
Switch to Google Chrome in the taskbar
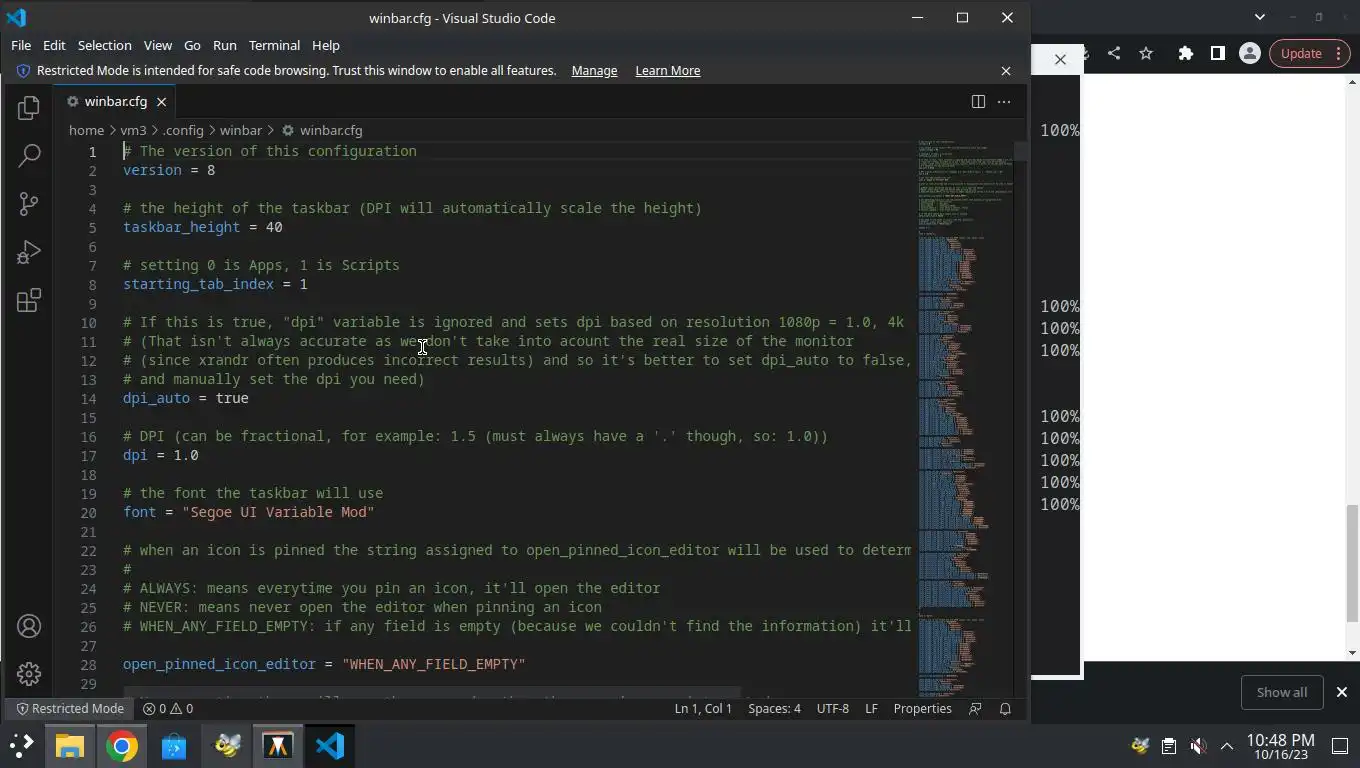pos(122,746)
